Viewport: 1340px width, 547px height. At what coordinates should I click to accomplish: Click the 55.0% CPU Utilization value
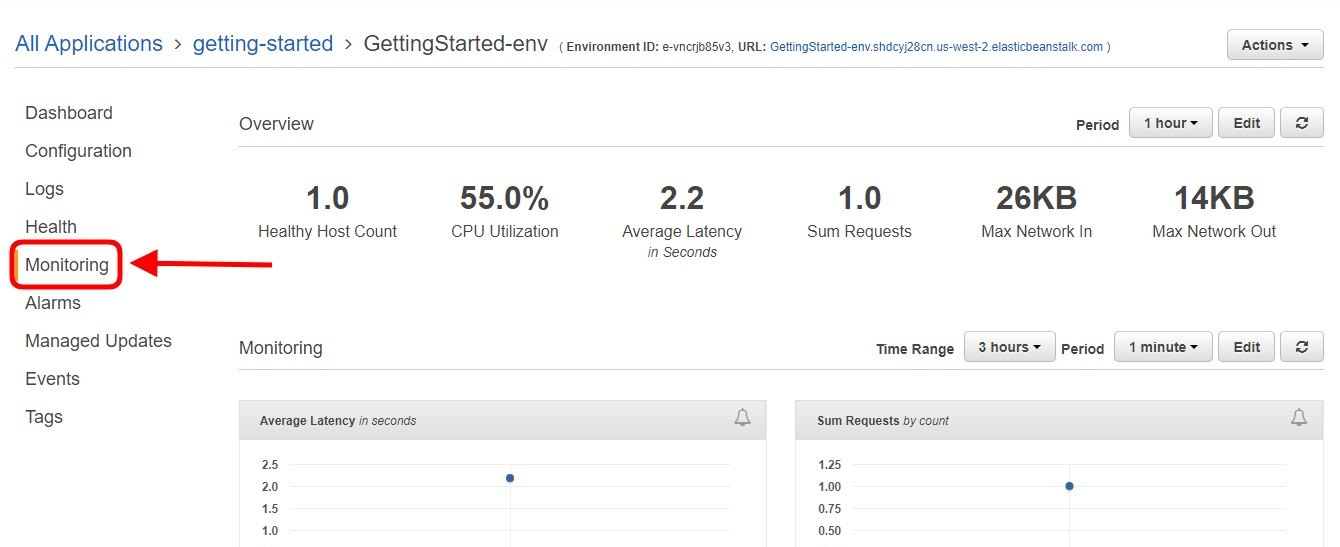[x=504, y=198]
